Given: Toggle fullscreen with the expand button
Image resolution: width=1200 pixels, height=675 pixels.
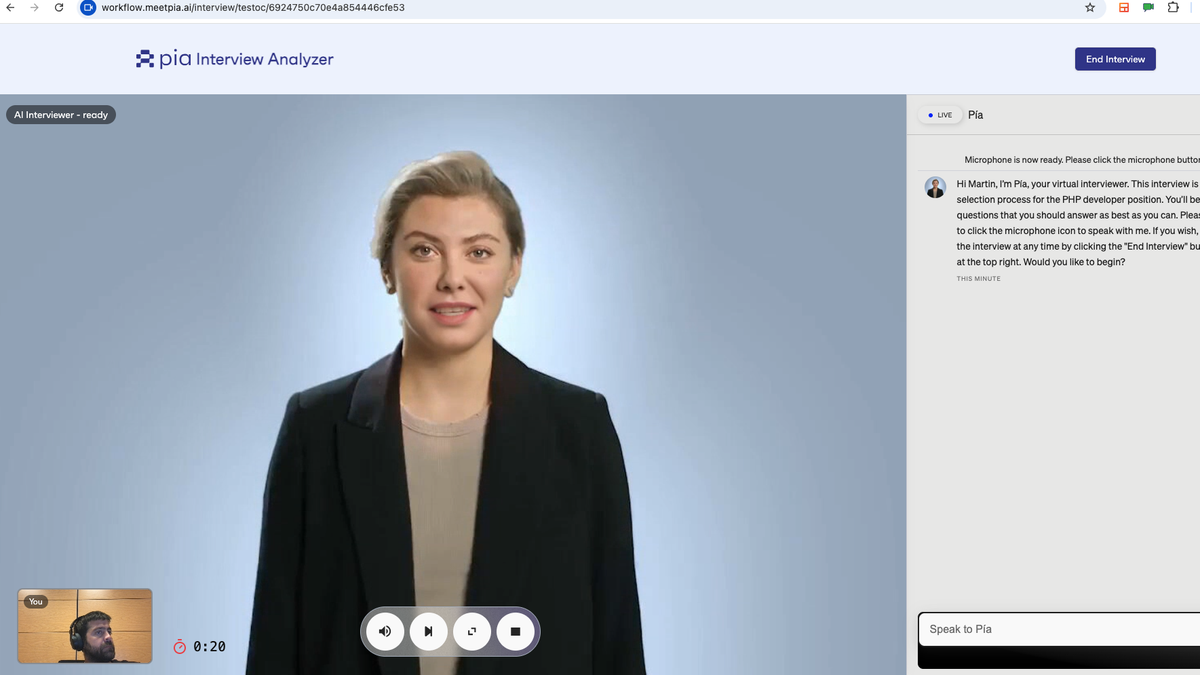Looking at the screenshot, I should pyautogui.click(x=472, y=631).
